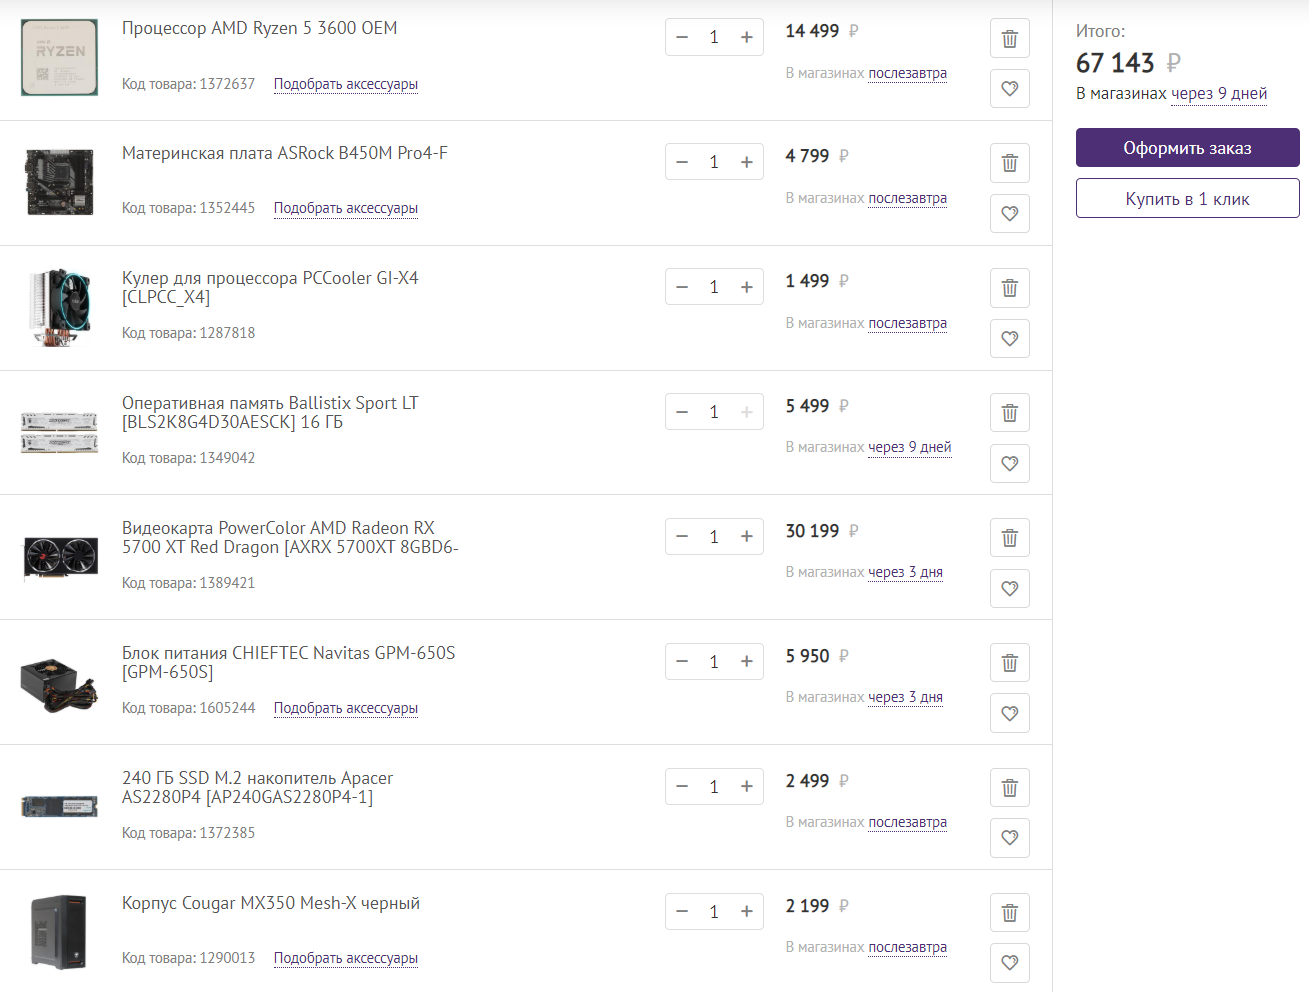This screenshot has height=992, width=1309.
Task: Delete Cougar MX350 Mesh-X case from cart
Action: click(x=1010, y=913)
